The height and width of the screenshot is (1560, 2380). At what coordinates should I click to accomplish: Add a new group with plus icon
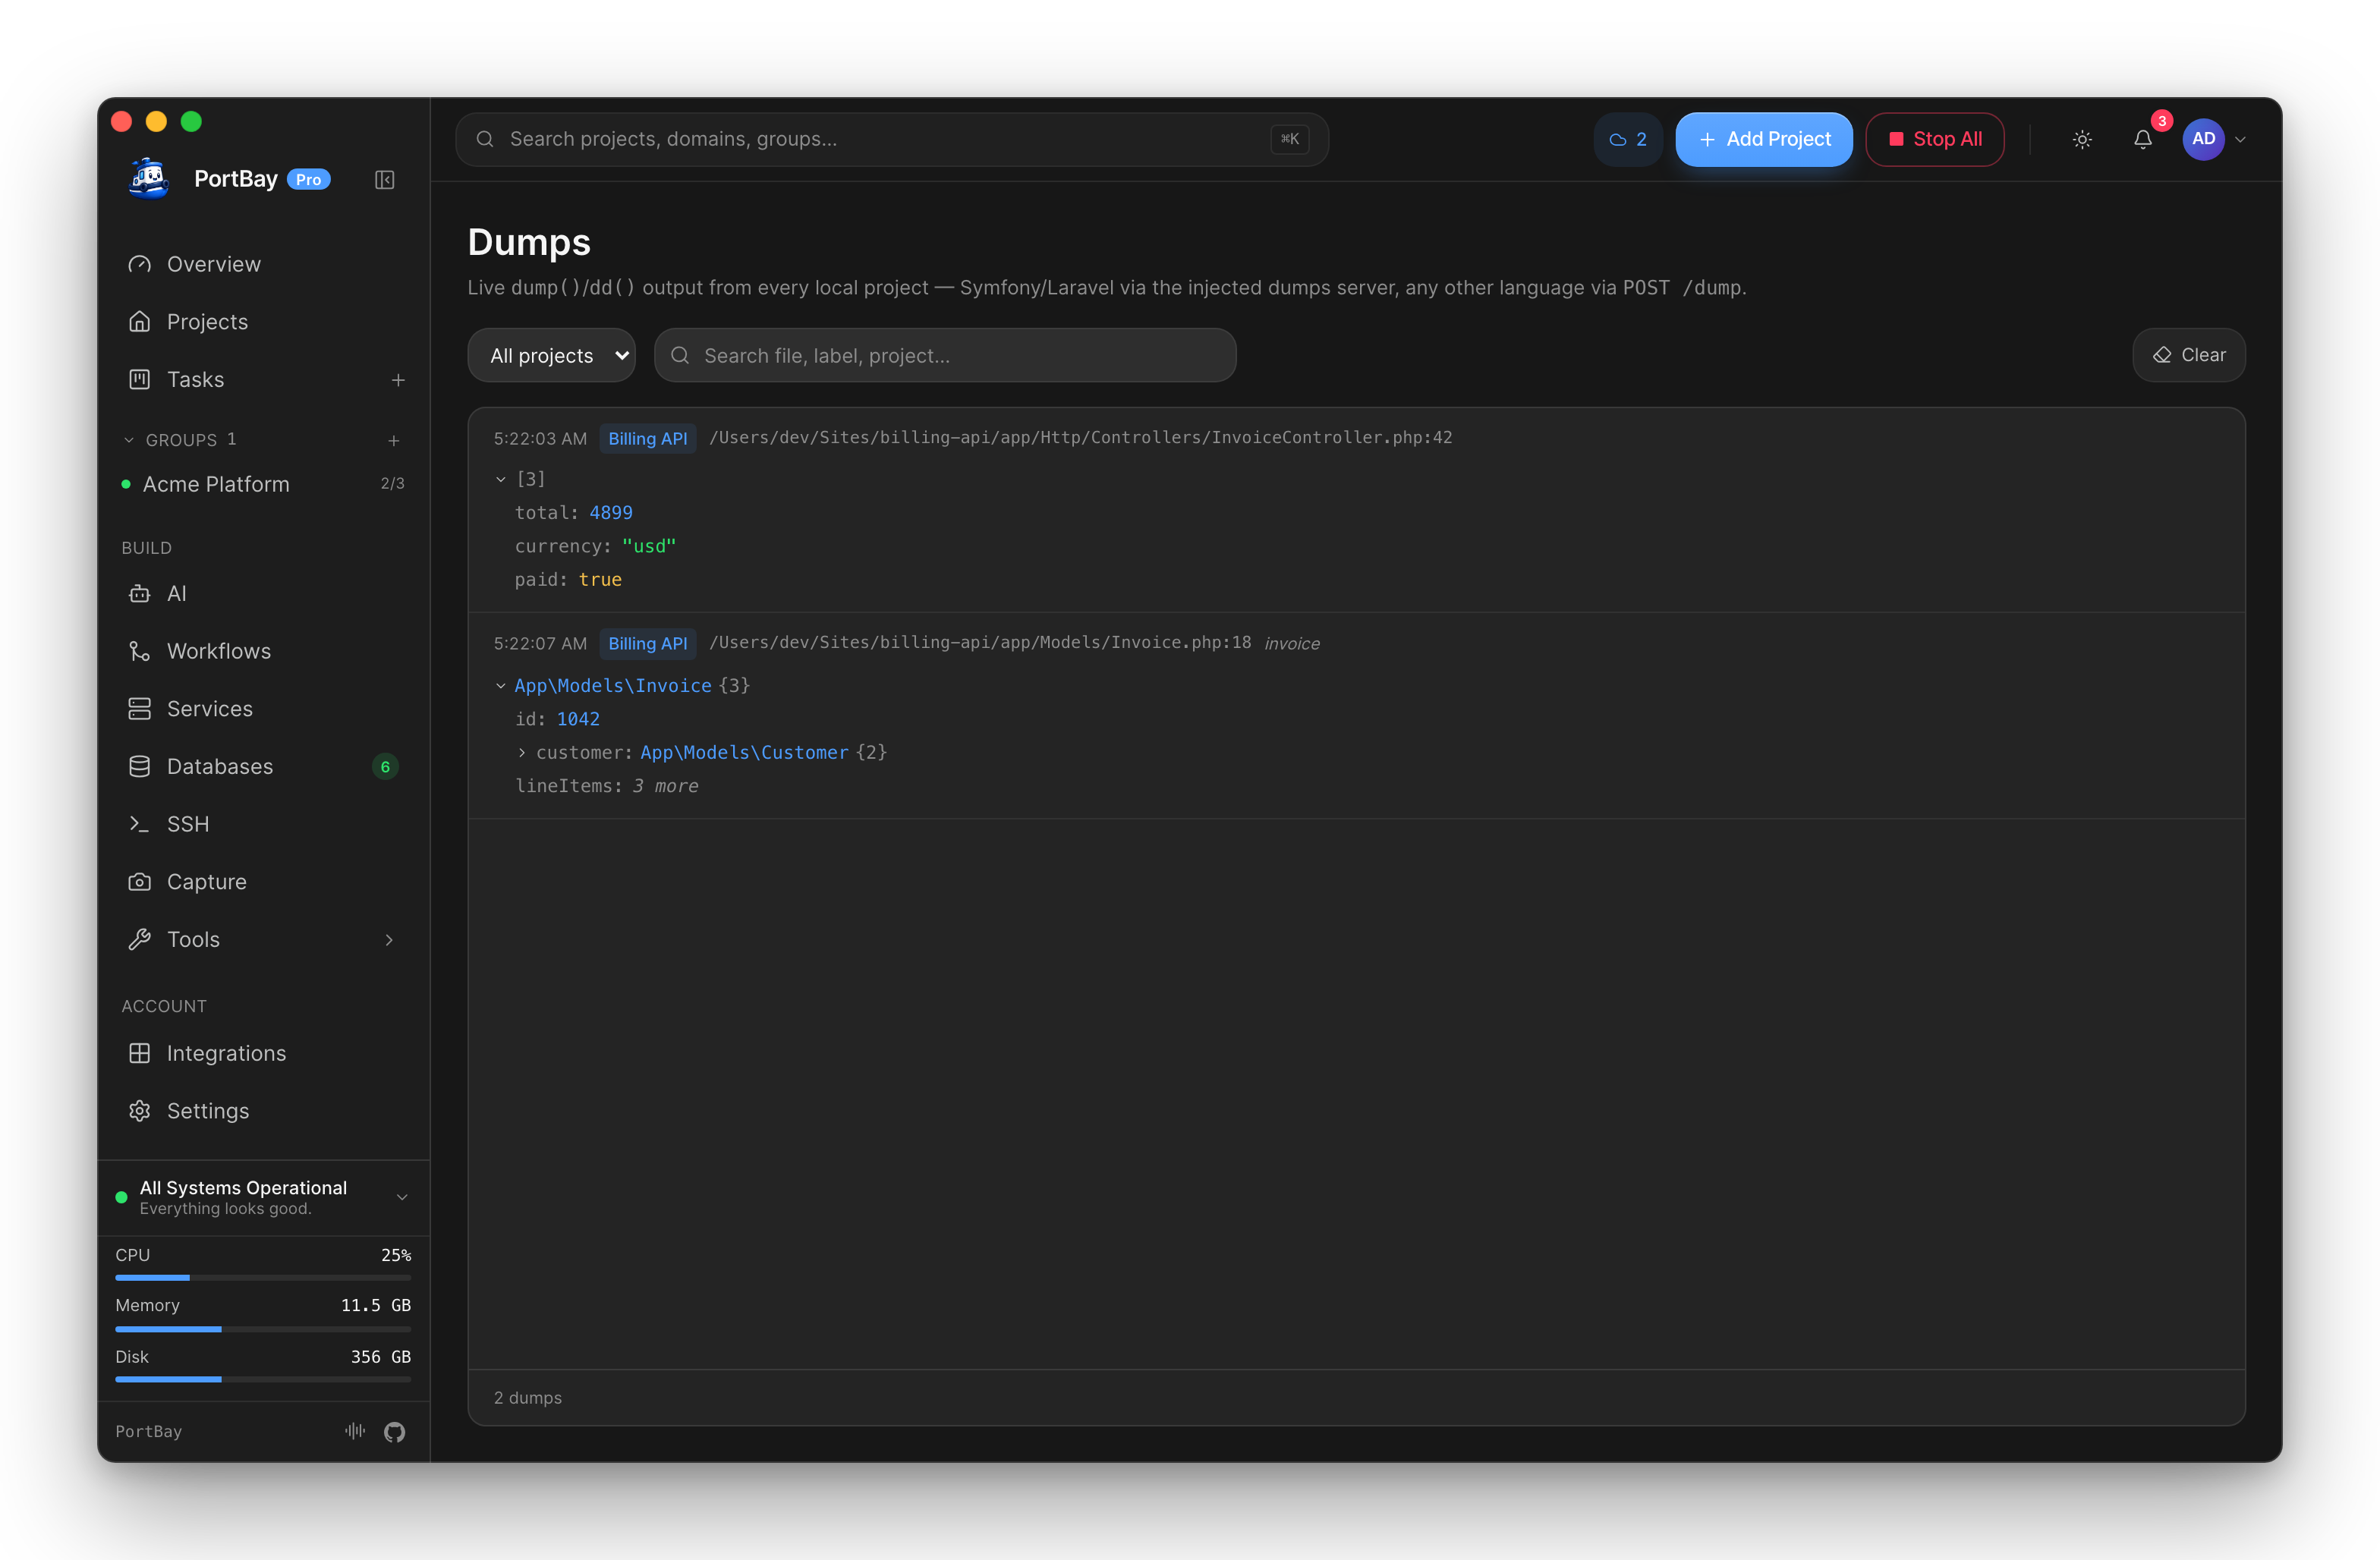click(394, 440)
